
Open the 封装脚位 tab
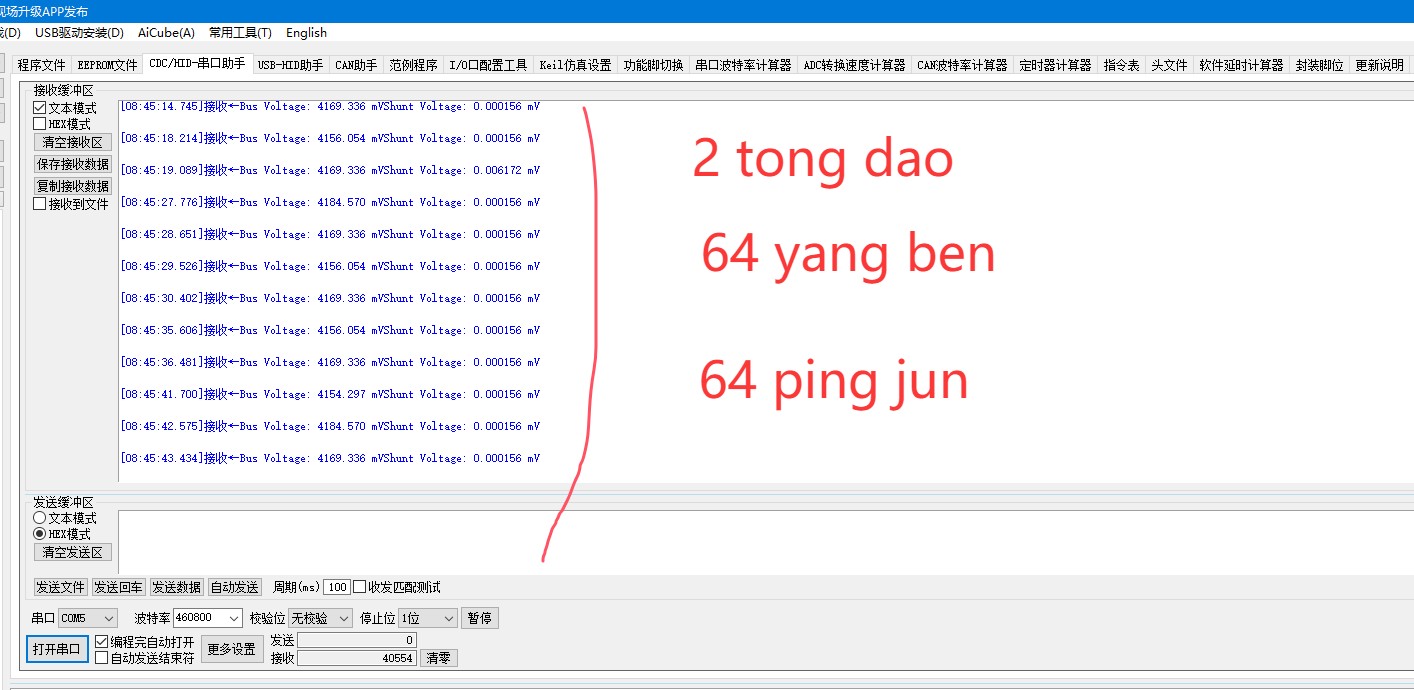(x=1319, y=65)
